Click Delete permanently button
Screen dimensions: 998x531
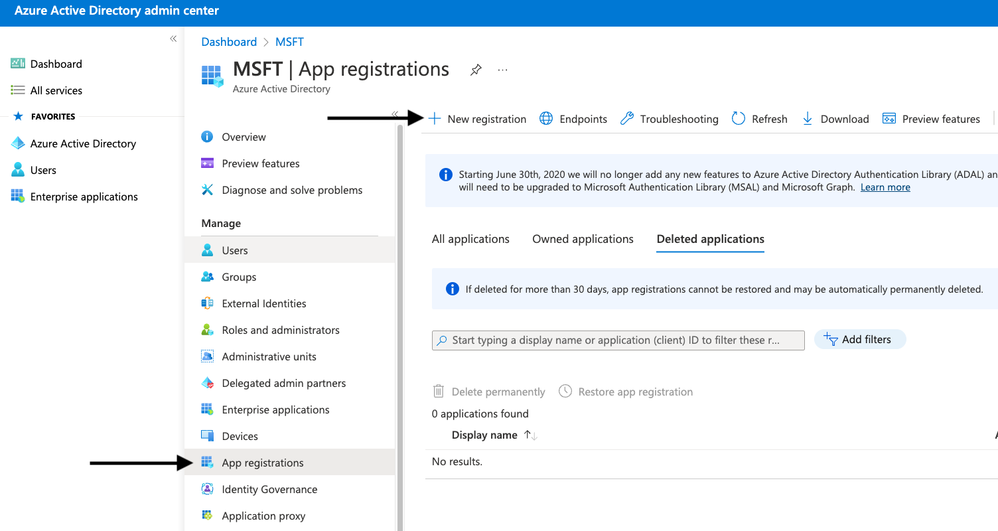click(489, 392)
